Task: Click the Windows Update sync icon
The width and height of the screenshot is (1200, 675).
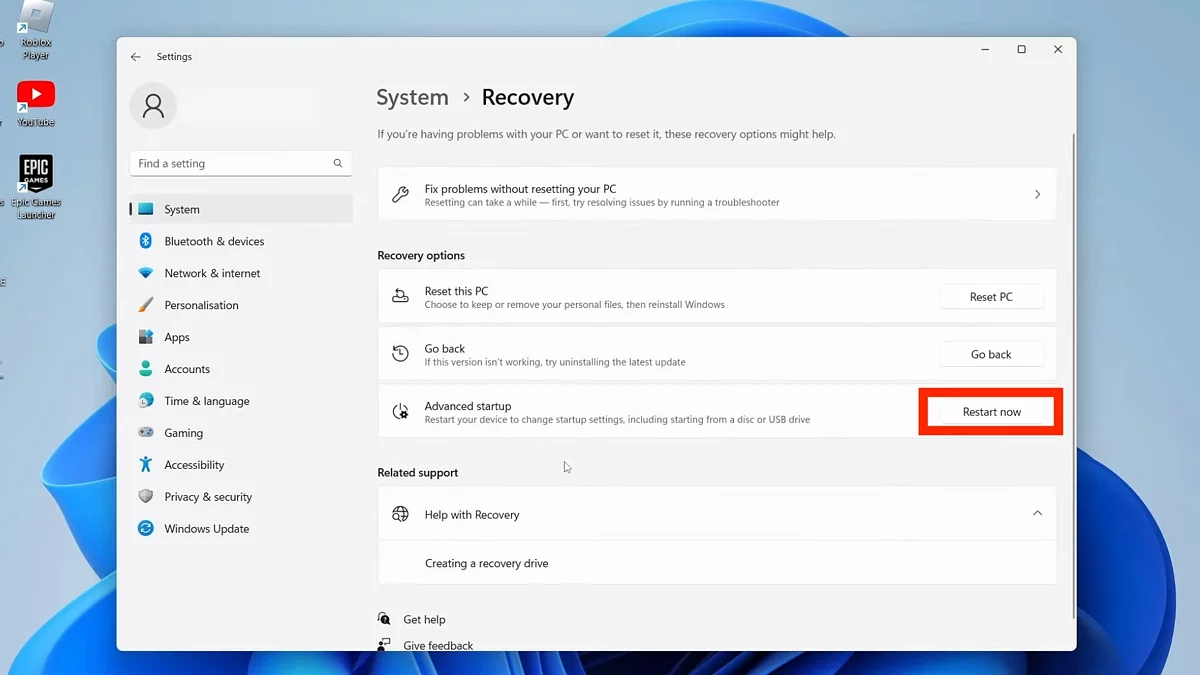Action: tap(145, 529)
